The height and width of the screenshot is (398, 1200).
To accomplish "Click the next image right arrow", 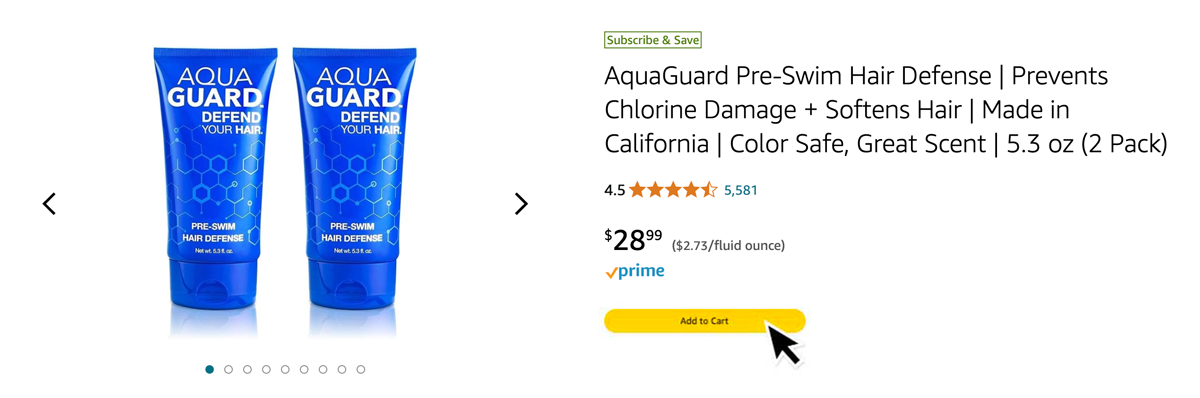I will 521,204.
